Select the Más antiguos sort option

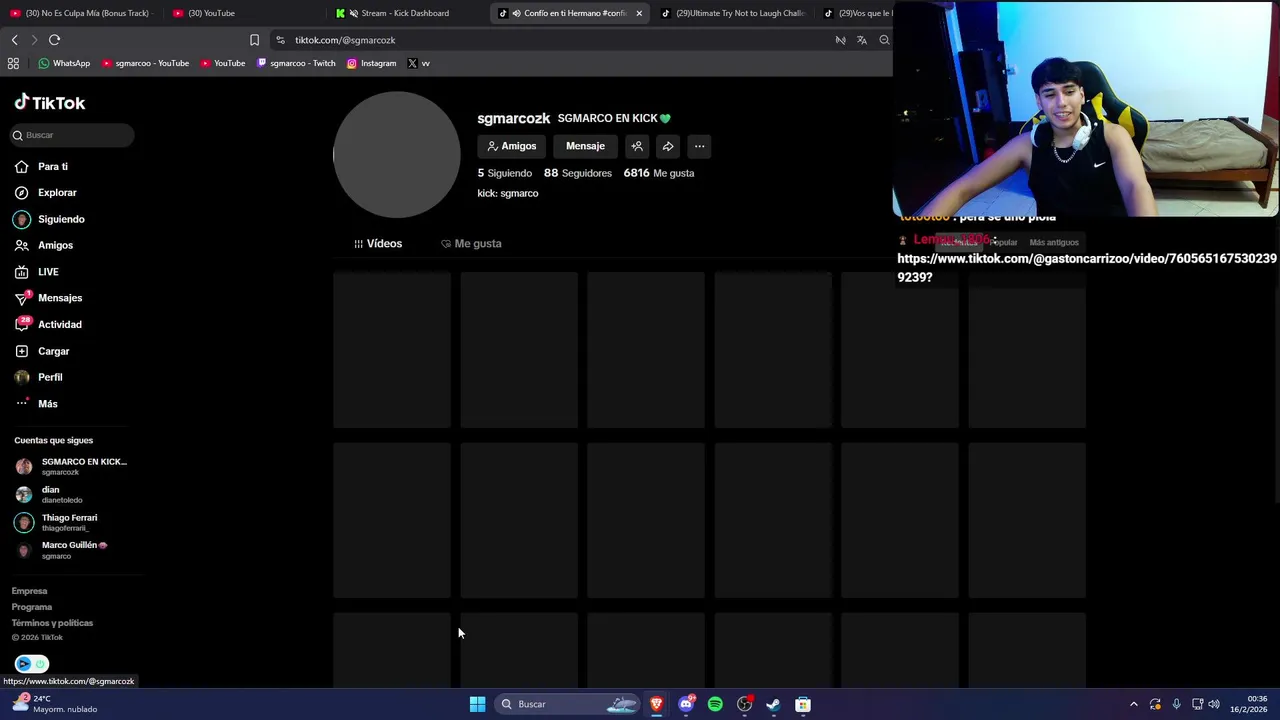pyautogui.click(x=1054, y=242)
